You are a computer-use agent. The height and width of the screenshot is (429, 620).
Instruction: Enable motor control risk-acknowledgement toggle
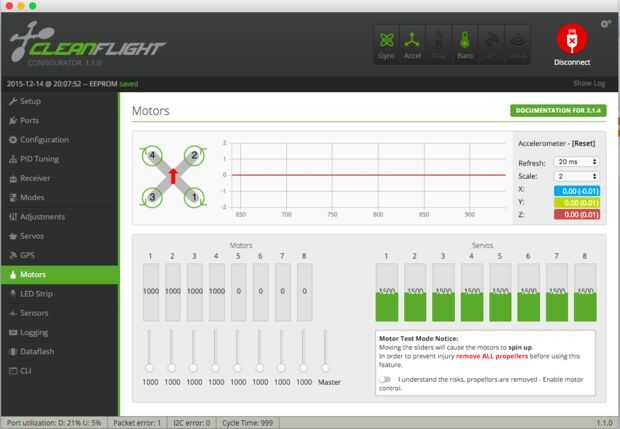[385, 380]
